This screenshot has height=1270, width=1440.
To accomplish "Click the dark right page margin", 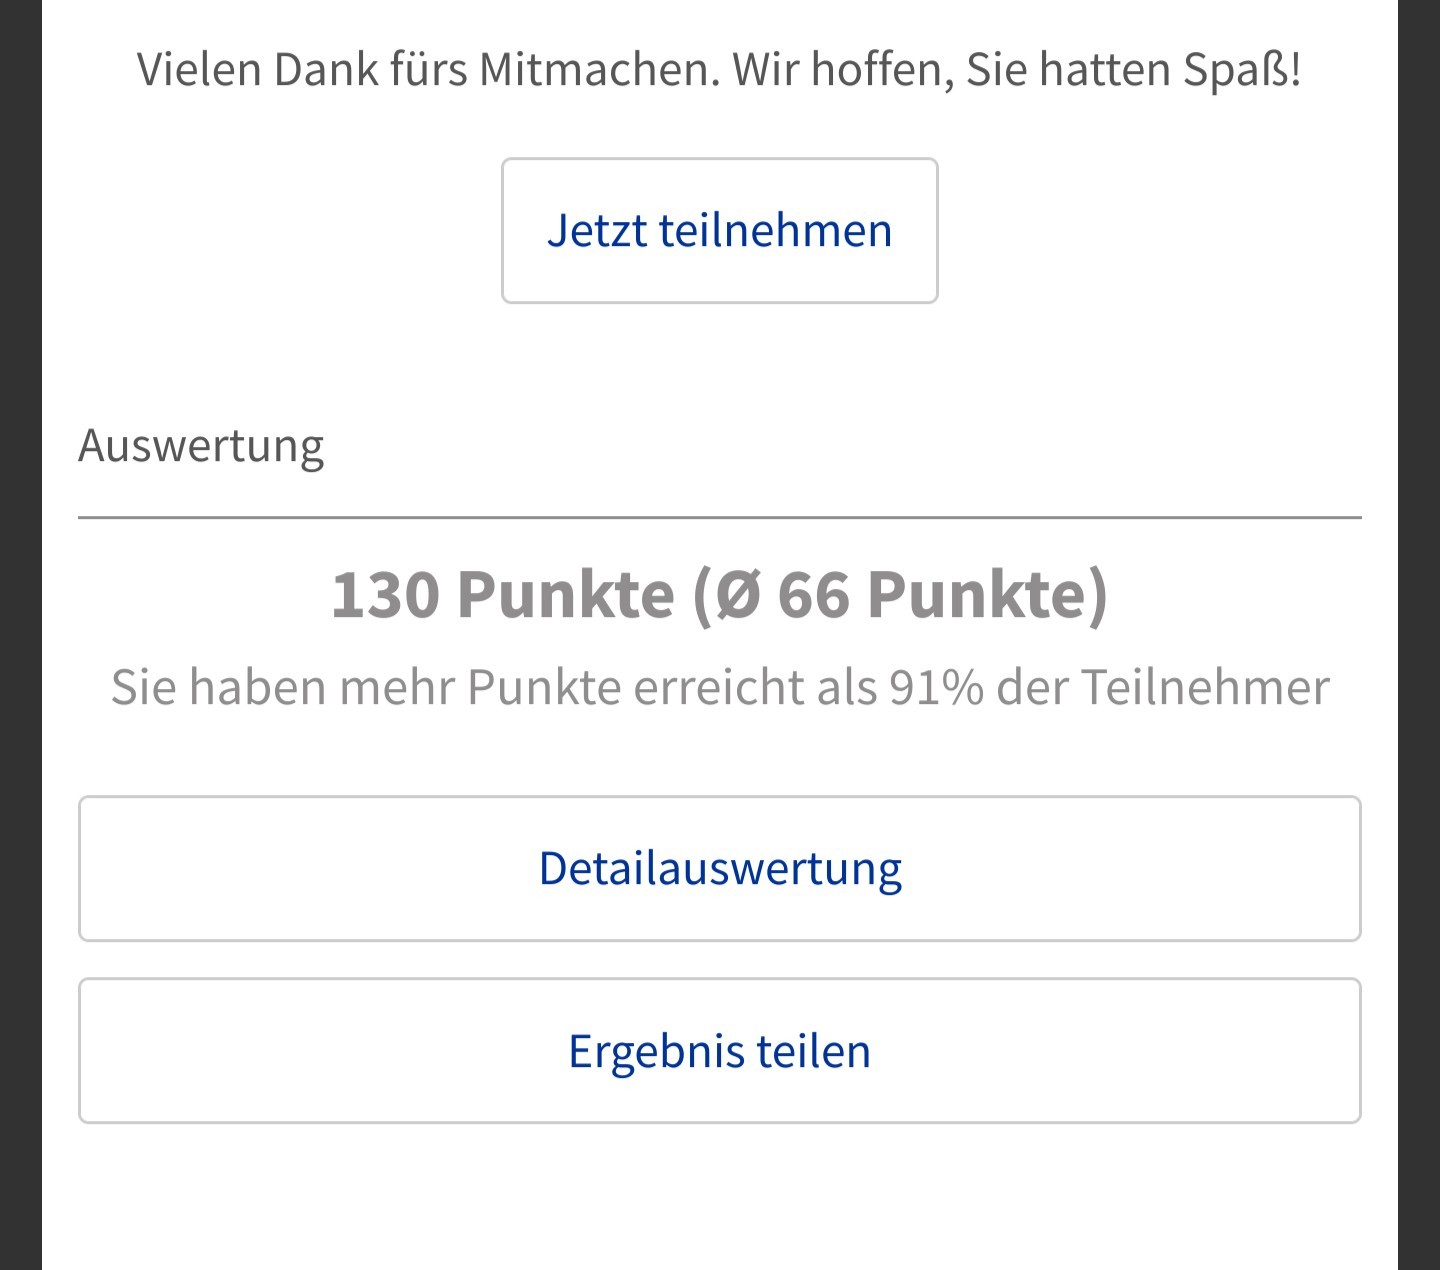I will [1419, 635].
